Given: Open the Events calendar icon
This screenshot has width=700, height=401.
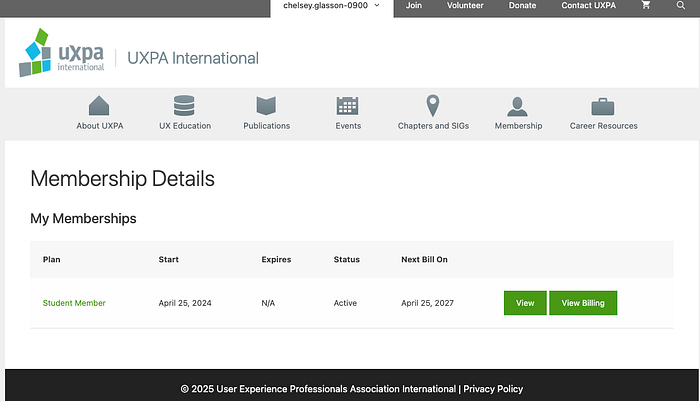Looking at the screenshot, I should coord(347,106).
